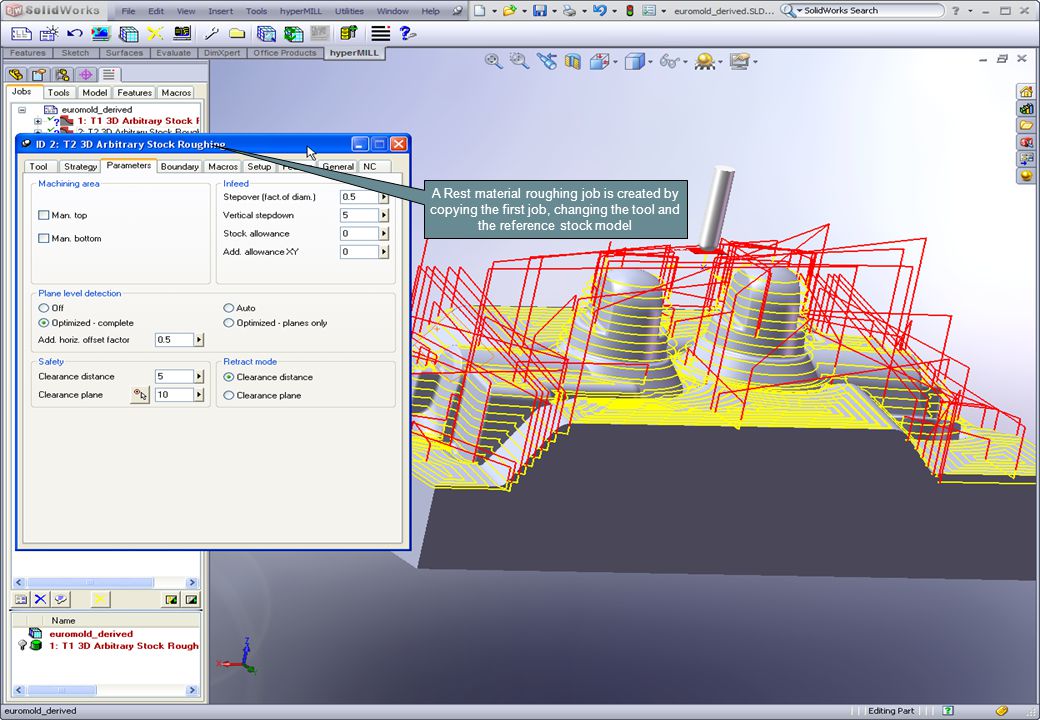Image resolution: width=1040 pixels, height=720 pixels.
Task: Click the Display Style cube icon
Action: pyautogui.click(x=634, y=62)
